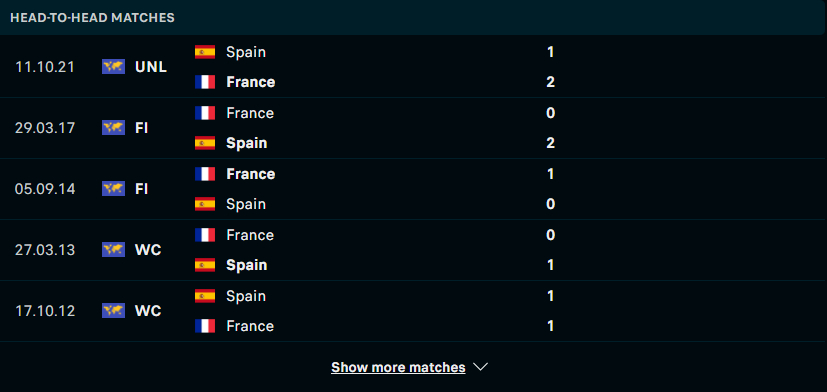Click Spain flag in 11.10.21 match
The height and width of the screenshot is (392, 827).
tap(205, 52)
